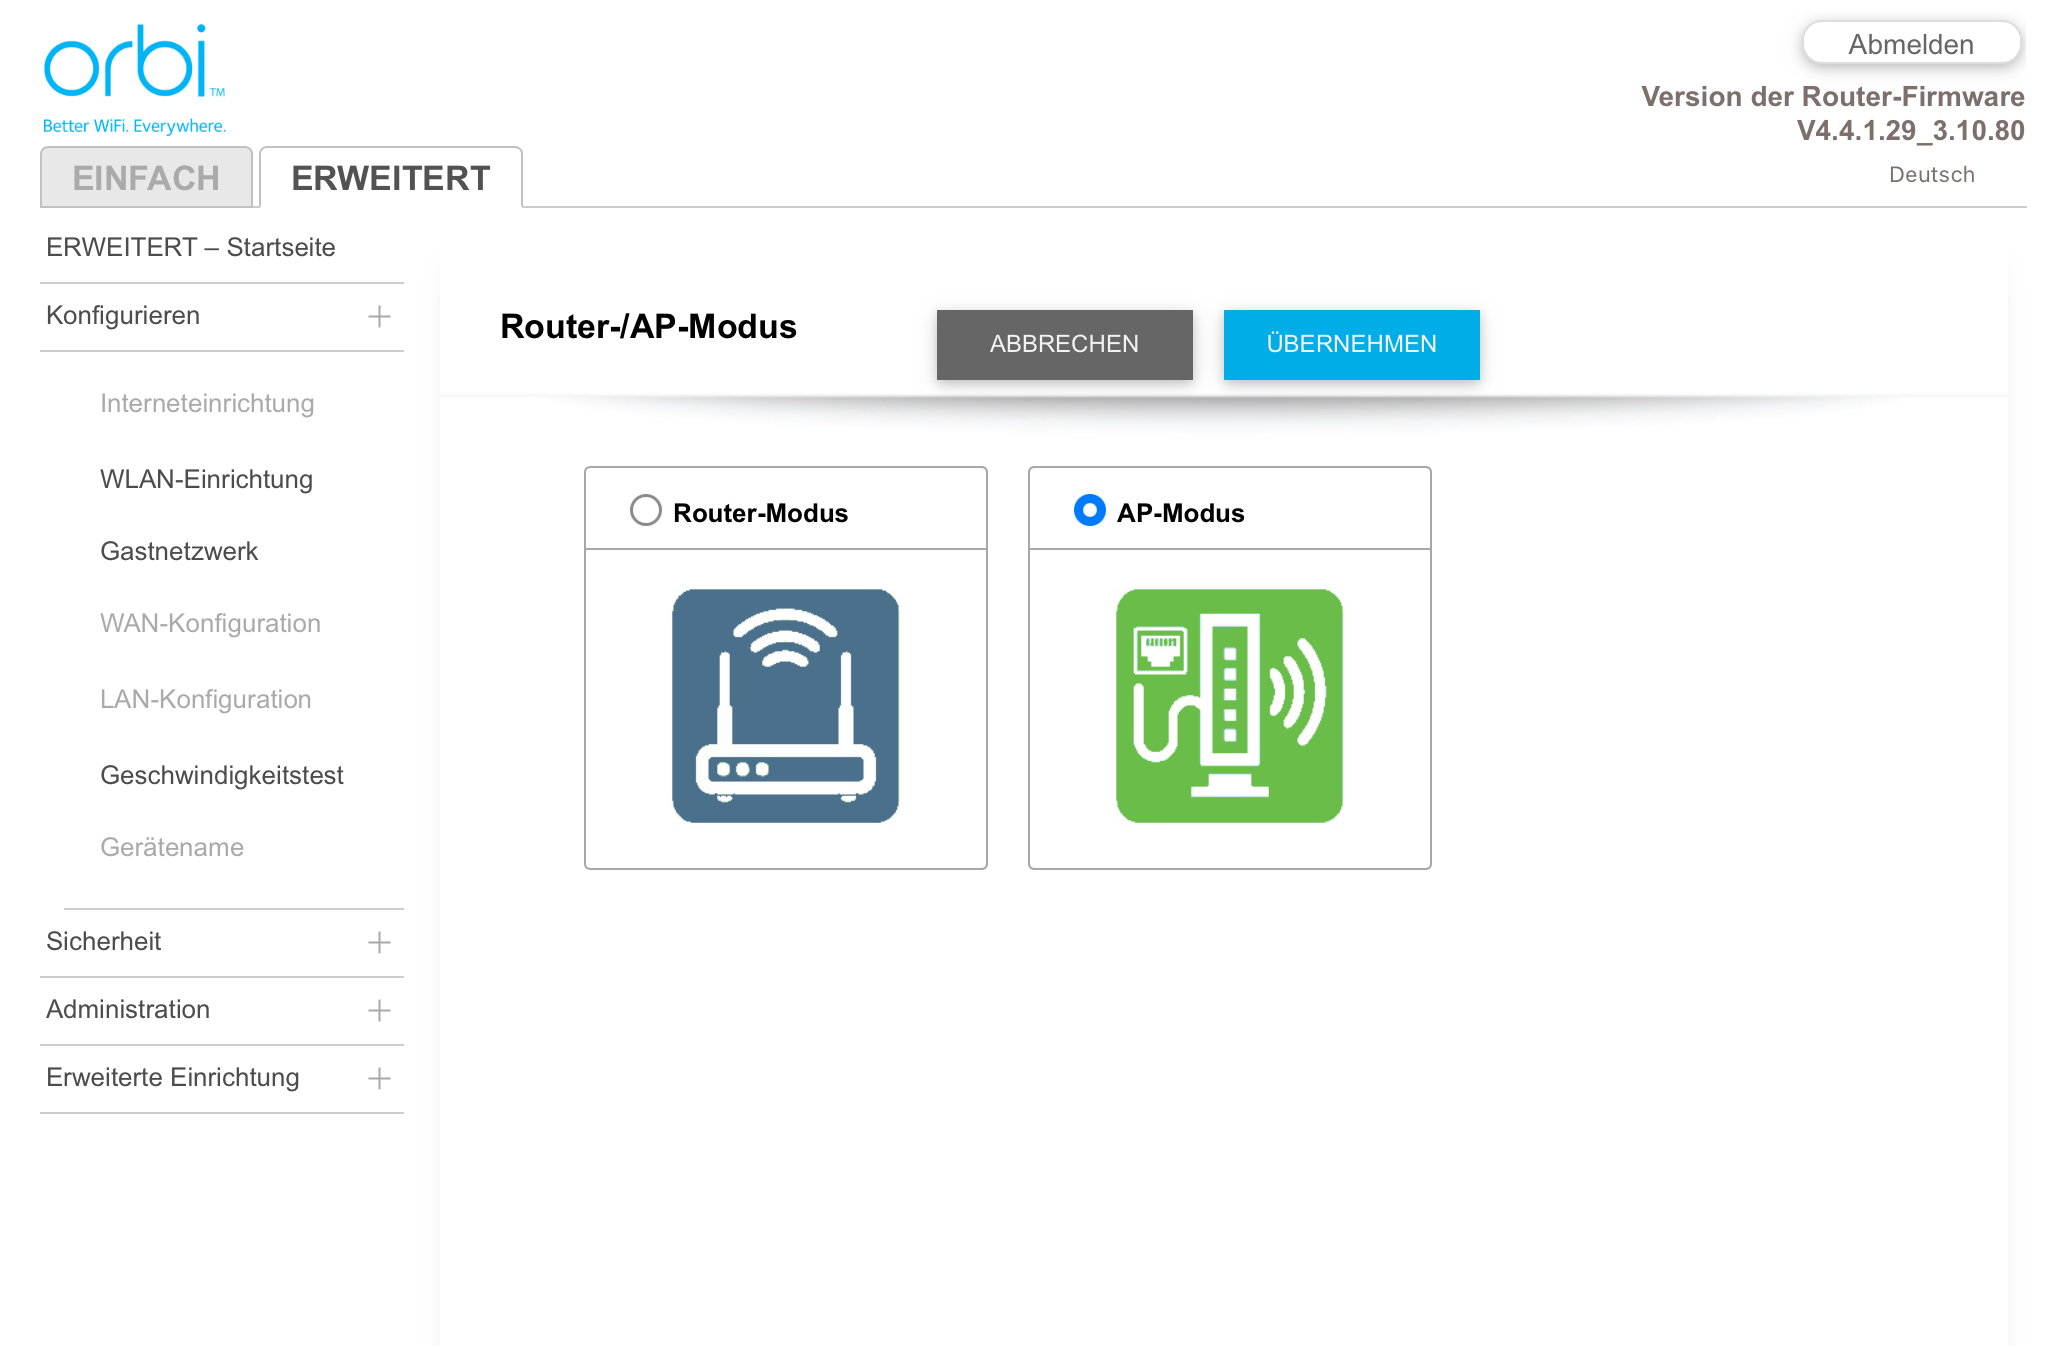Screen dimensions: 2048x1346
Task: Switch to the EINFACH tab
Action: (146, 178)
